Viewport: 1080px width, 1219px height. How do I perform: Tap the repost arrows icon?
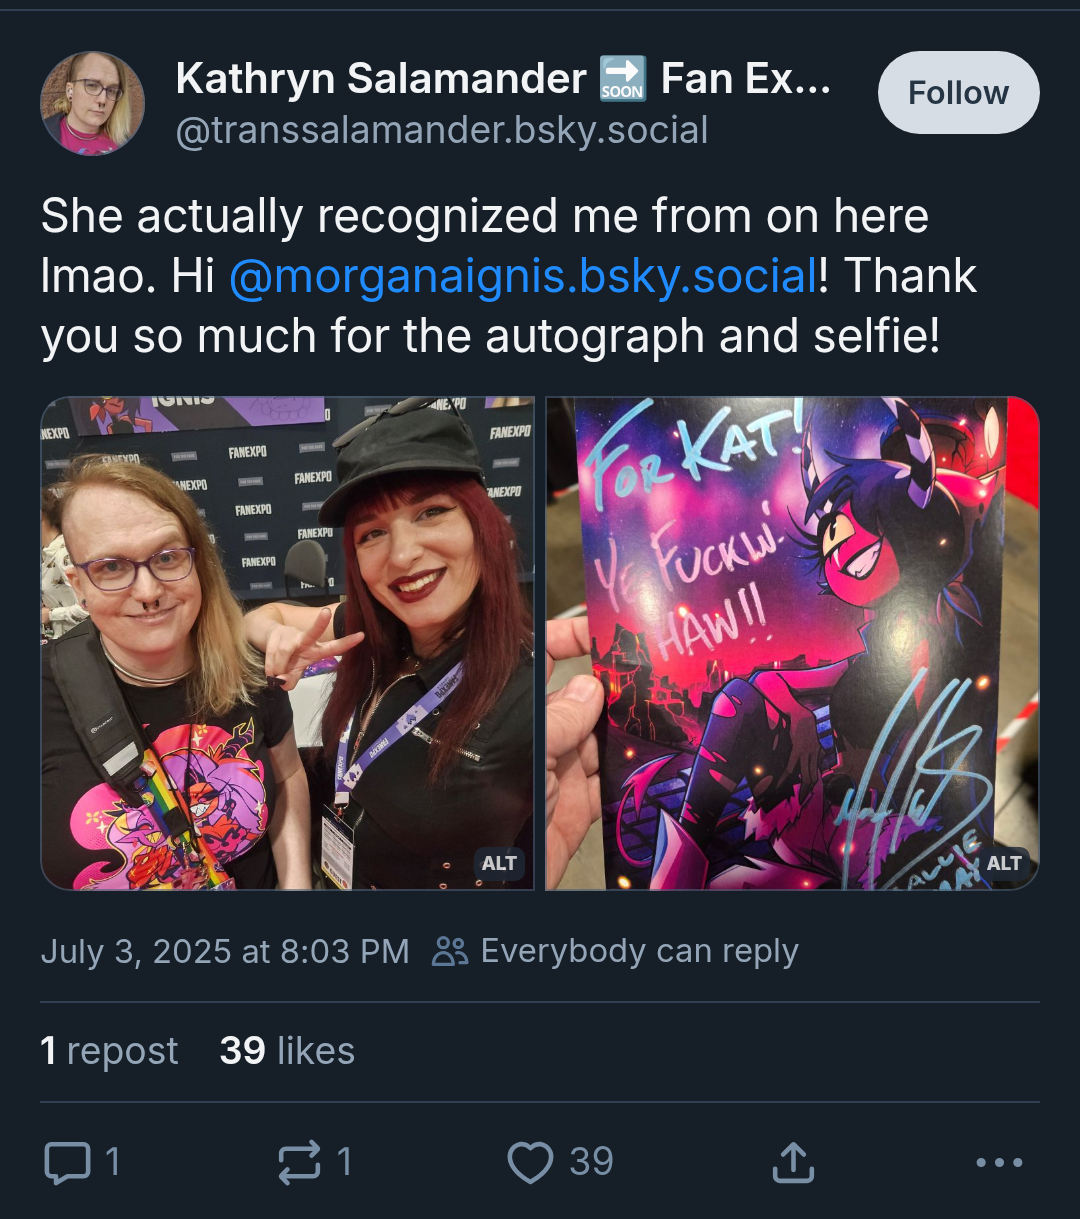[x=299, y=1162]
